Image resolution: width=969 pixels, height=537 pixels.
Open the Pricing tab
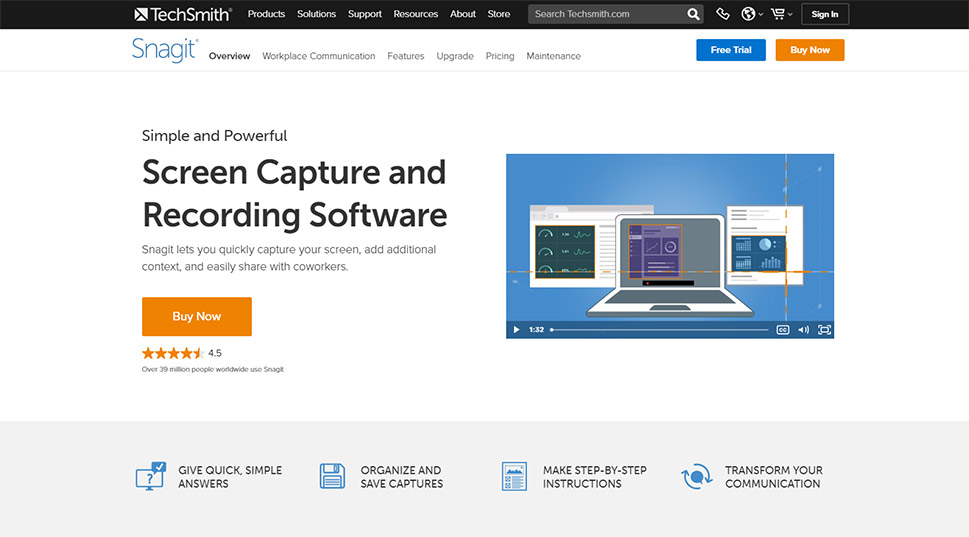pyautogui.click(x=500, y=56)
